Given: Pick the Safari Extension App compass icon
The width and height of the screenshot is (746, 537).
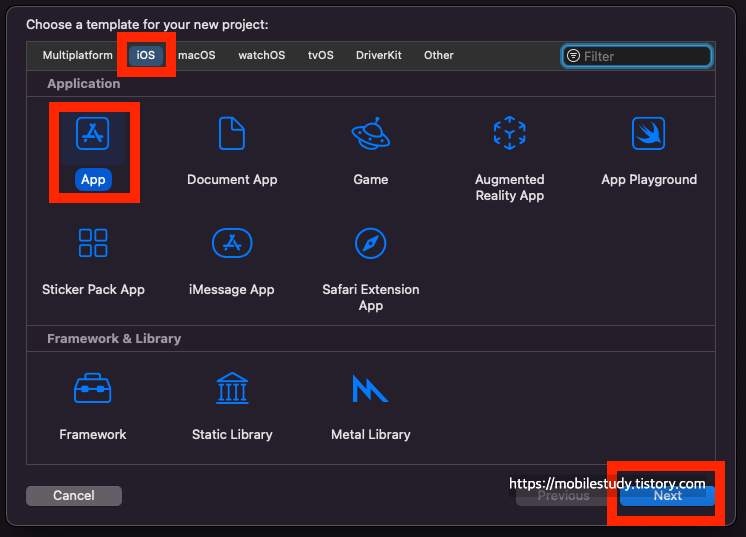Looking at the screenshot, I should click(371, 243).
